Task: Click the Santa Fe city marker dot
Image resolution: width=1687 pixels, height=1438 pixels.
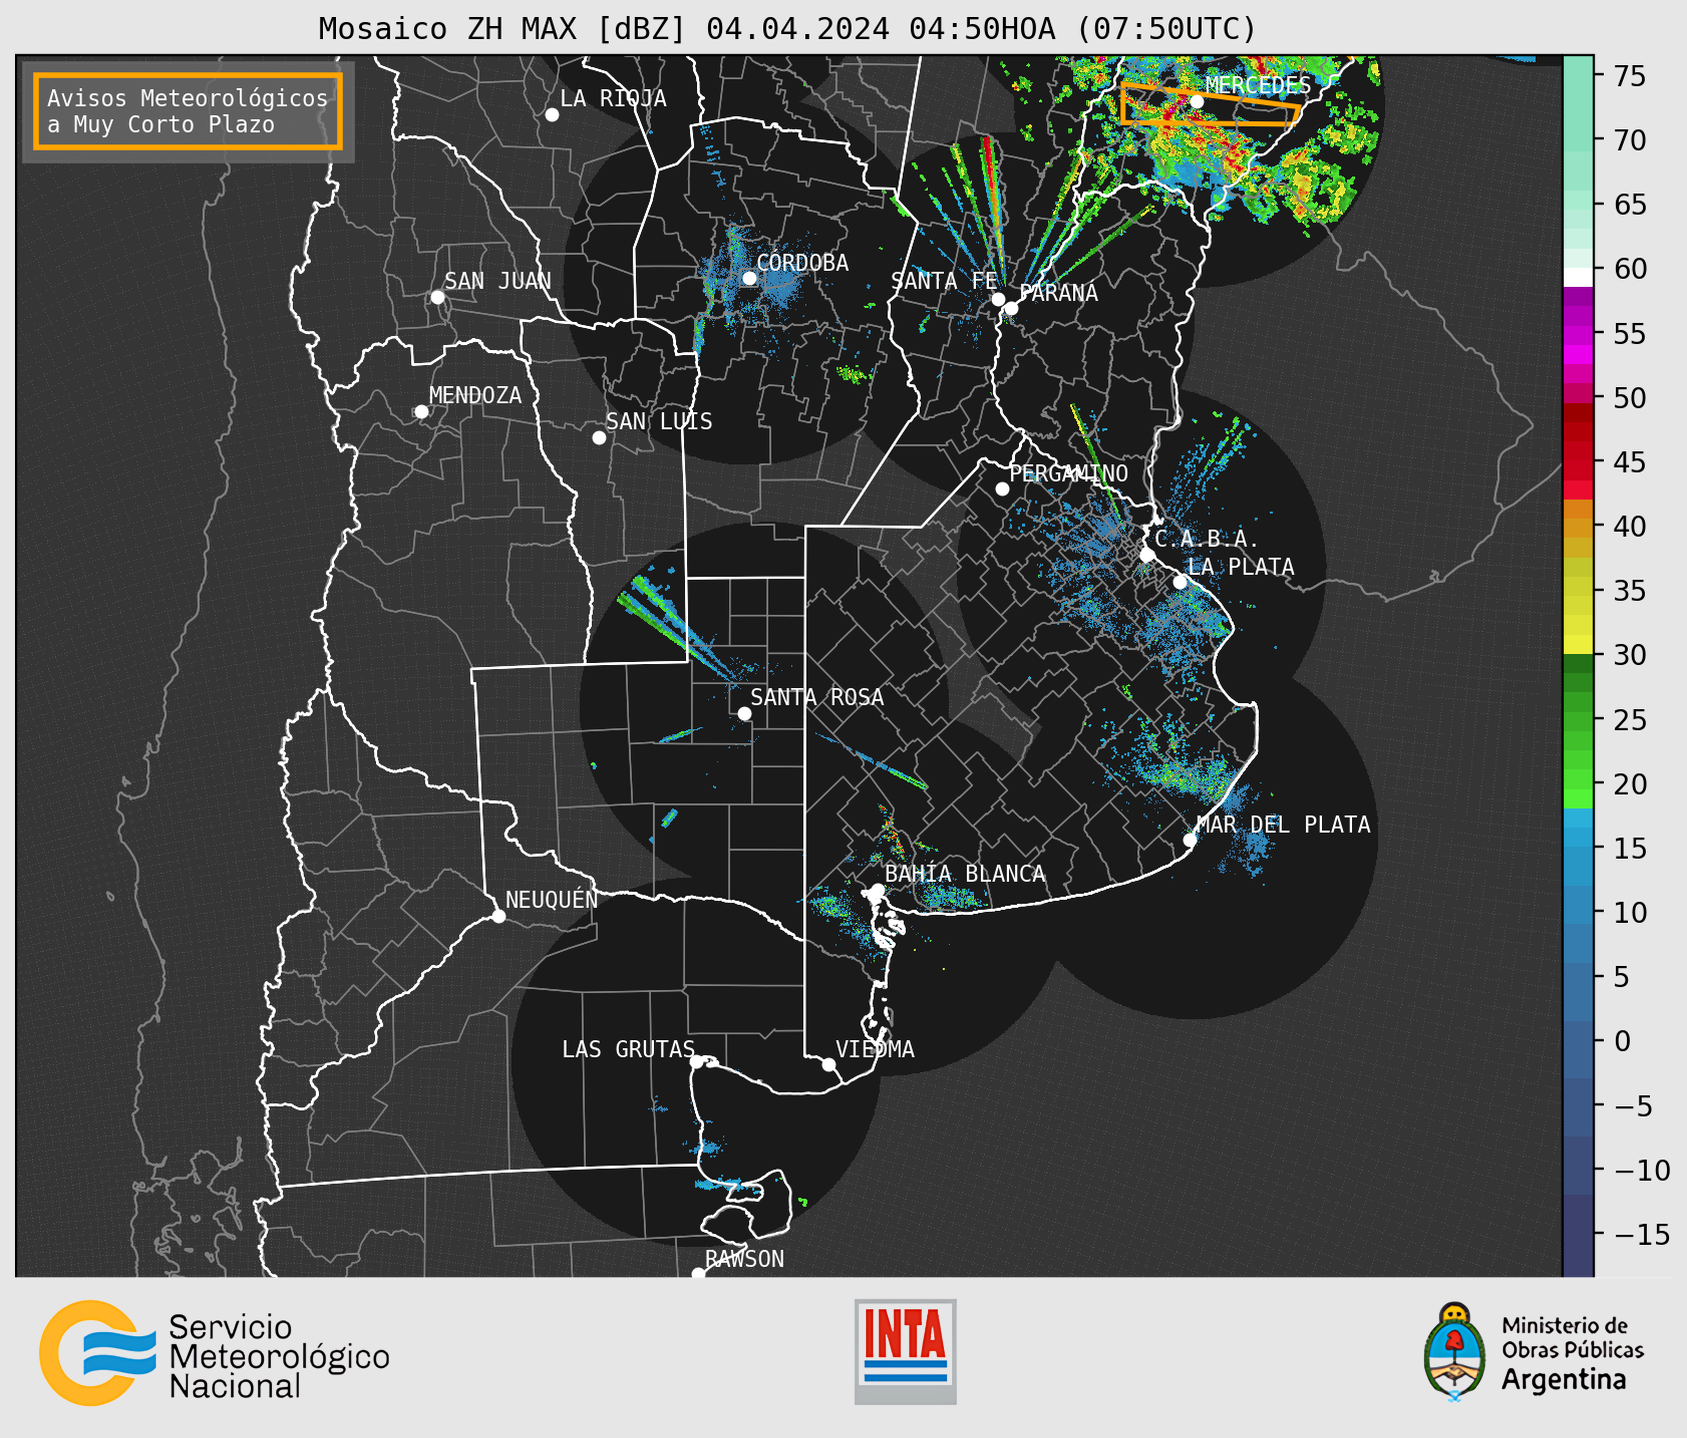Action: [998, 299]
